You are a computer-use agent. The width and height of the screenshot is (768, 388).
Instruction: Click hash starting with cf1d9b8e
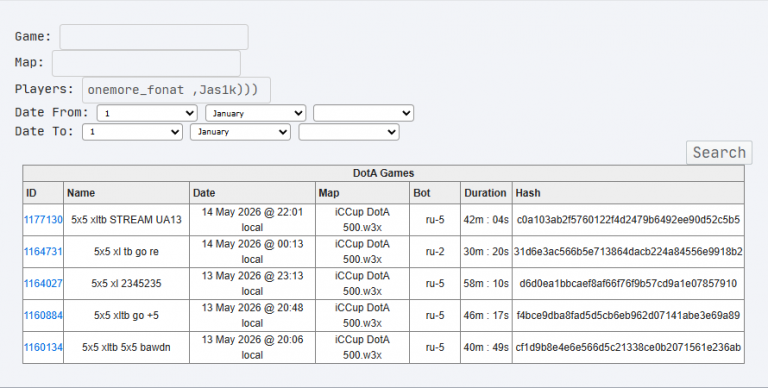click(x=628, y=347)
